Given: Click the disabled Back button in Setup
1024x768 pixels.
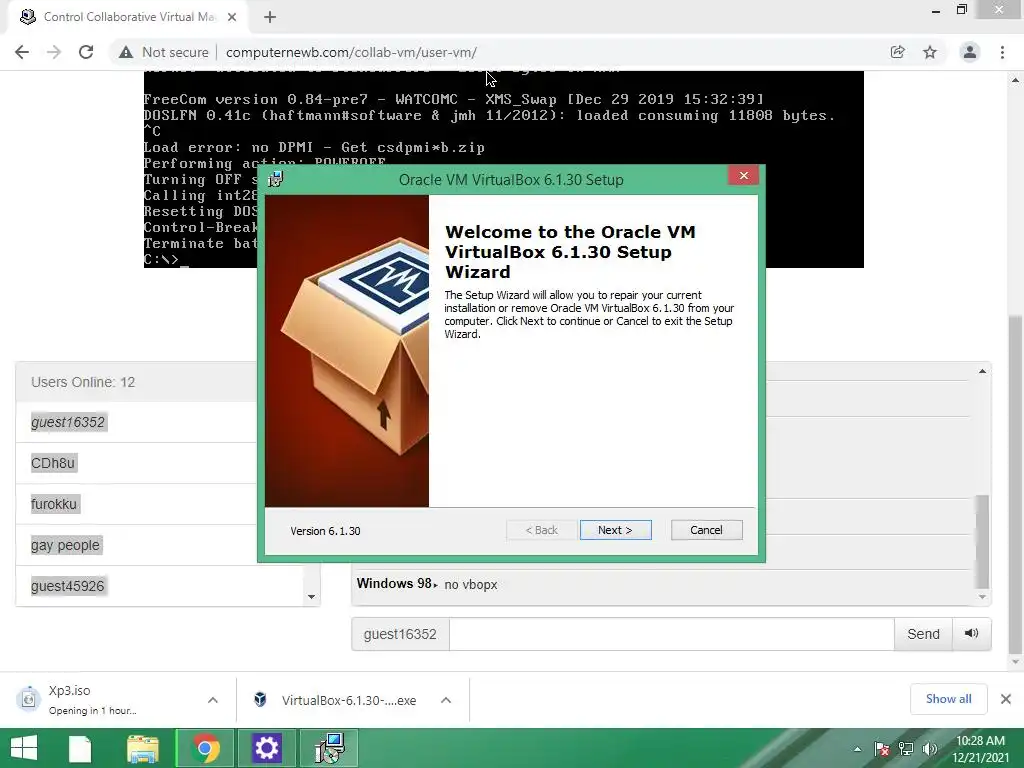Looking at the screenshot, I should pyautogui.click(x=541, y=530).
